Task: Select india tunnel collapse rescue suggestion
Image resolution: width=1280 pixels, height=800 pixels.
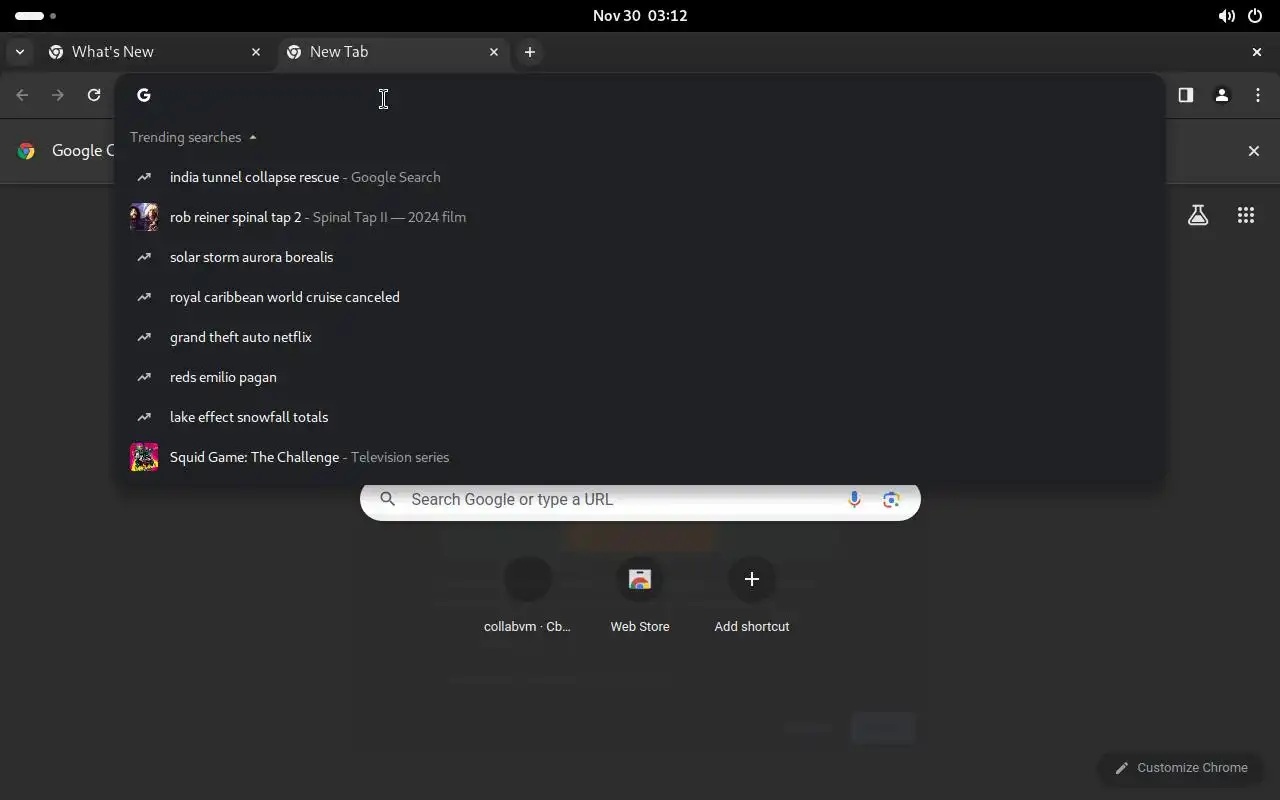Action: (x=640, y=177)
